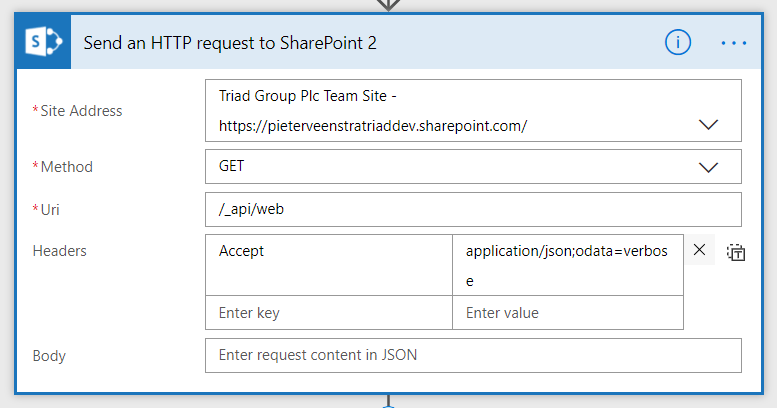Click the Triad Group Plc Team Site text

[307, 96]
